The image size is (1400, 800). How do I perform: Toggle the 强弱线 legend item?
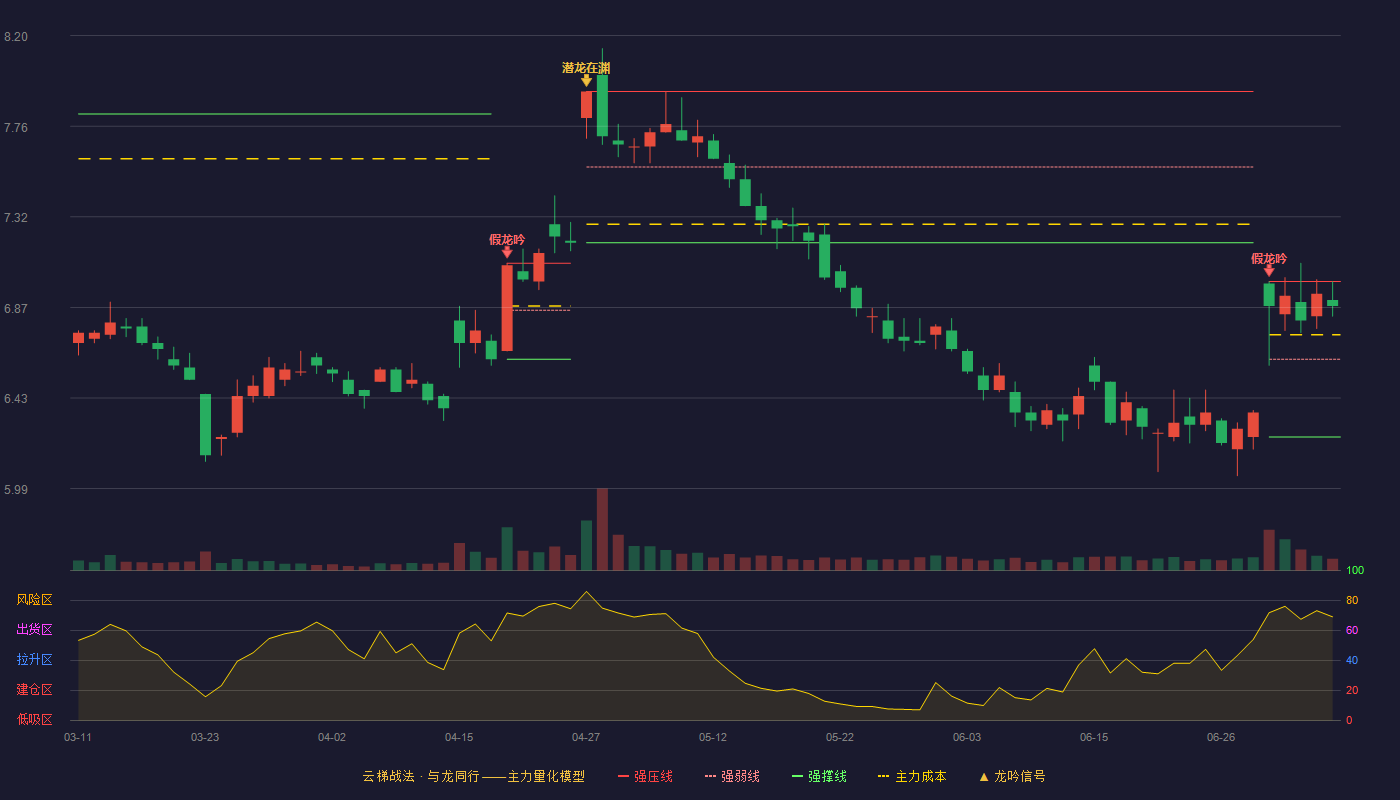pos(732,776)
